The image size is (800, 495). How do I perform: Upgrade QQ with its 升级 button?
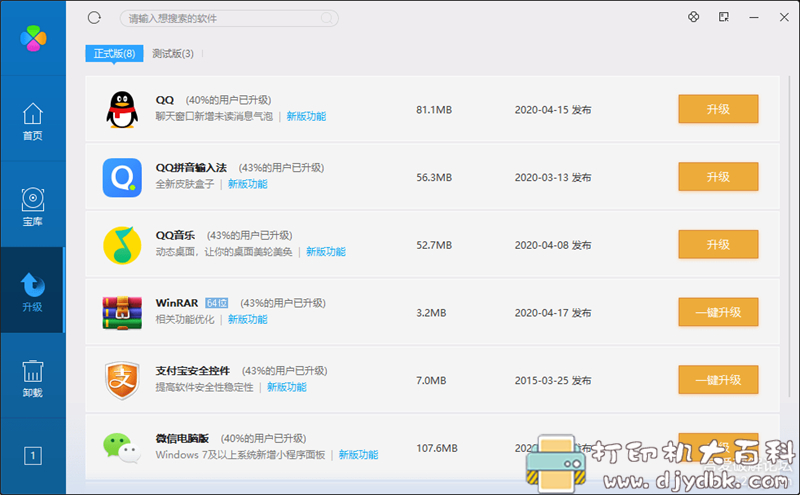[718, 109]
